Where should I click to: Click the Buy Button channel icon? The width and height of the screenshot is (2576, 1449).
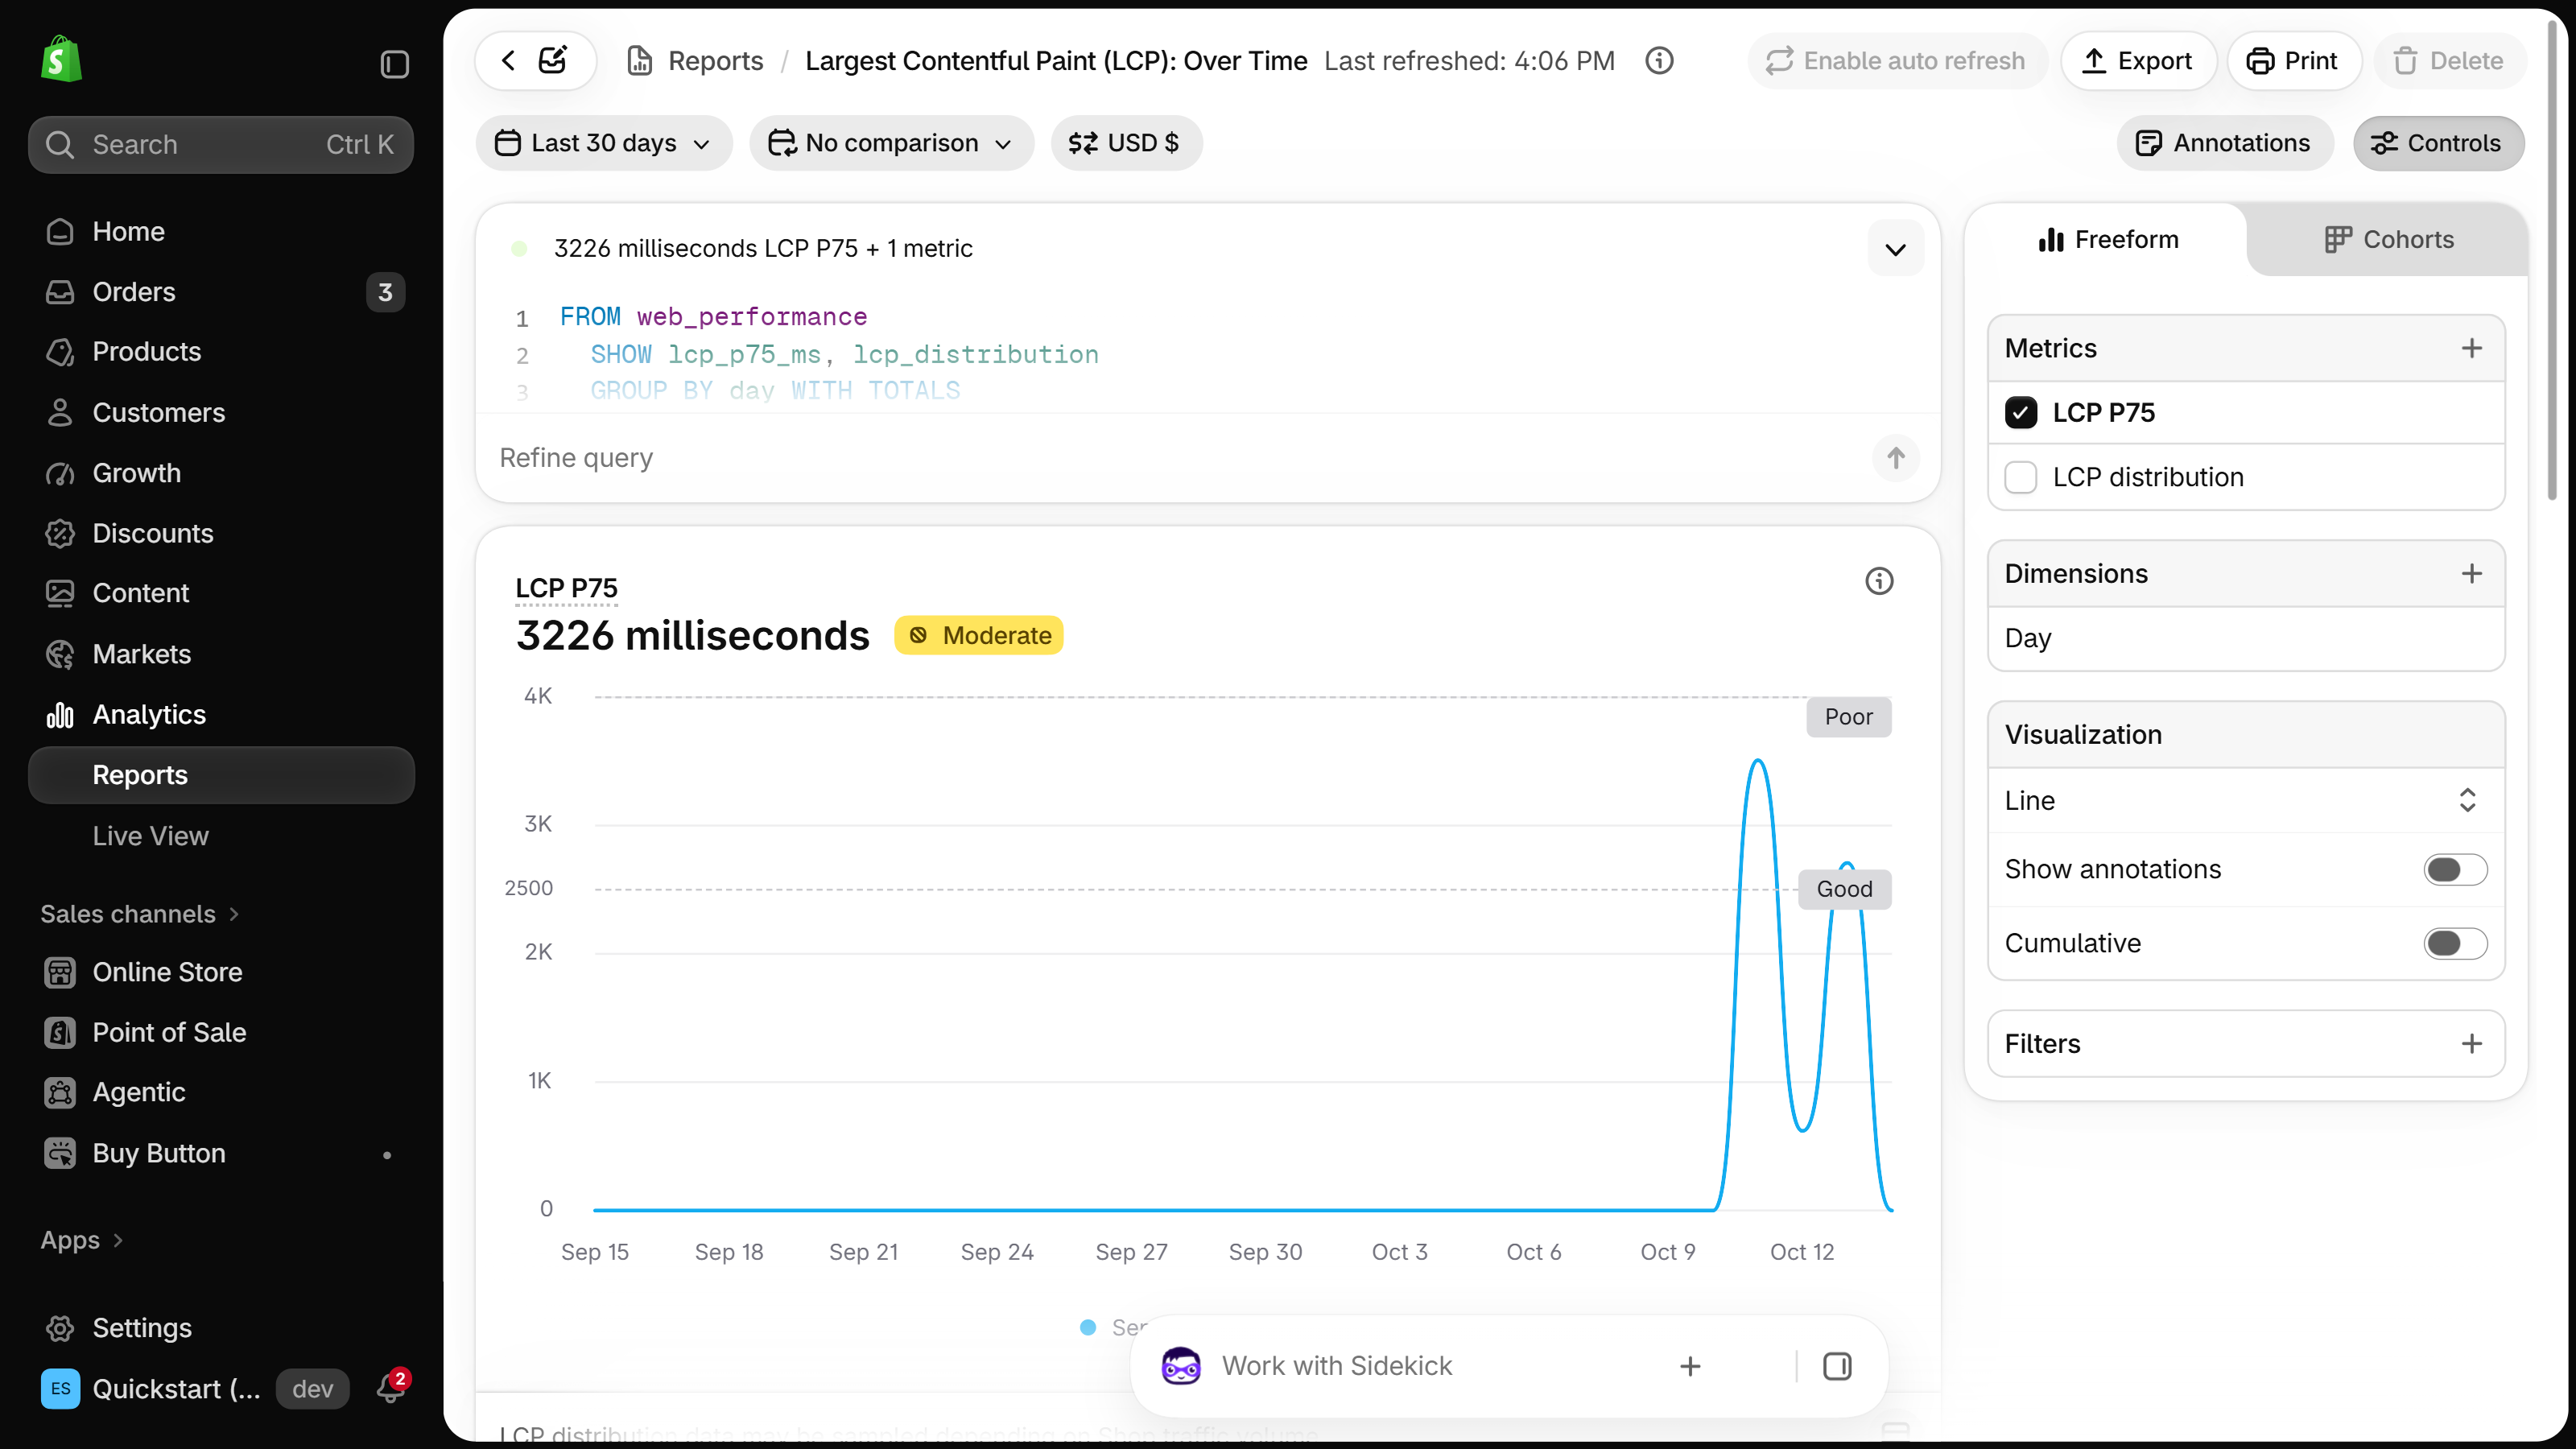click(x=60, y=1153)
